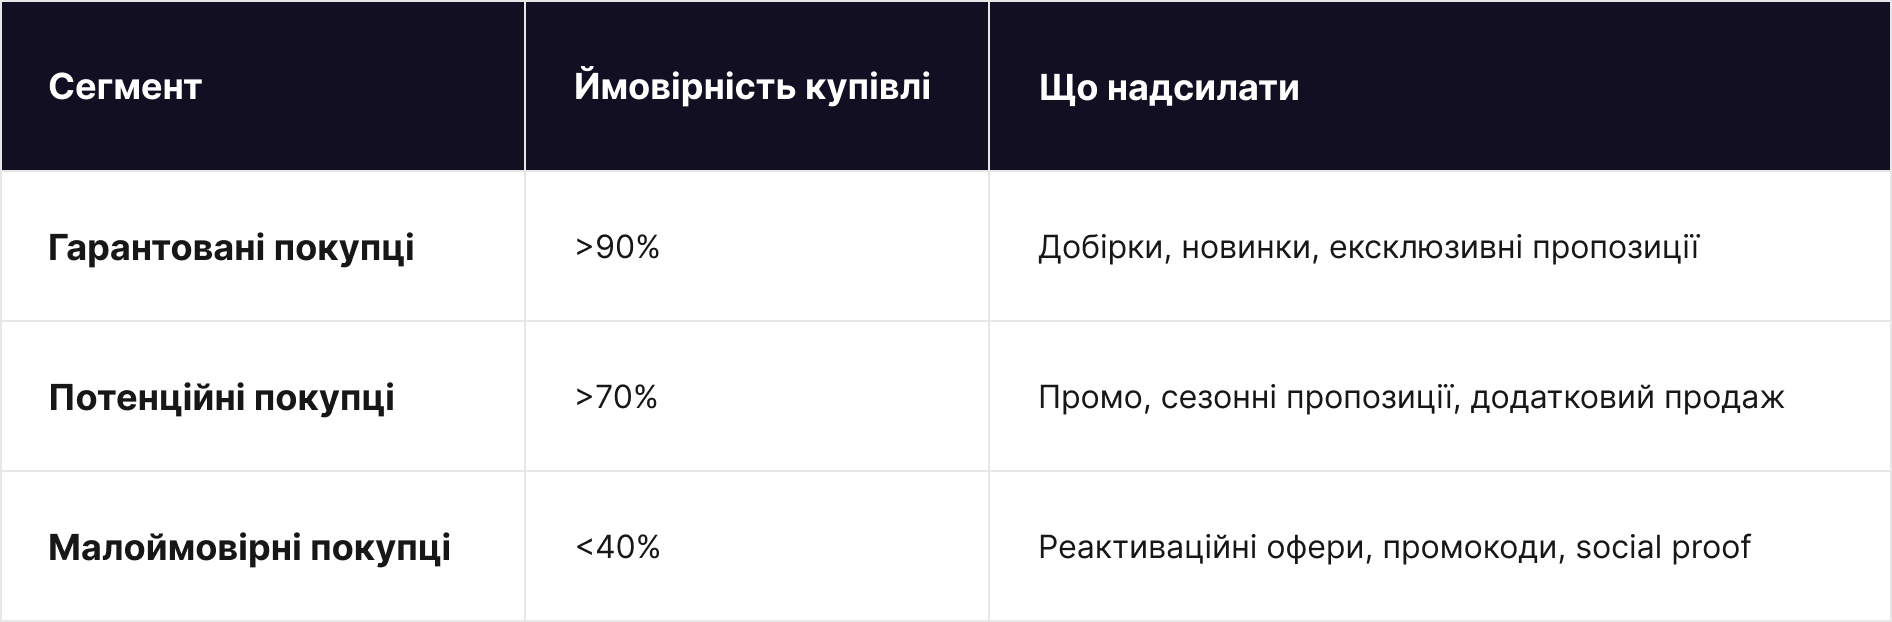Click the phrase "social proof"
Screen dimensions: 1892x622
1662,547
